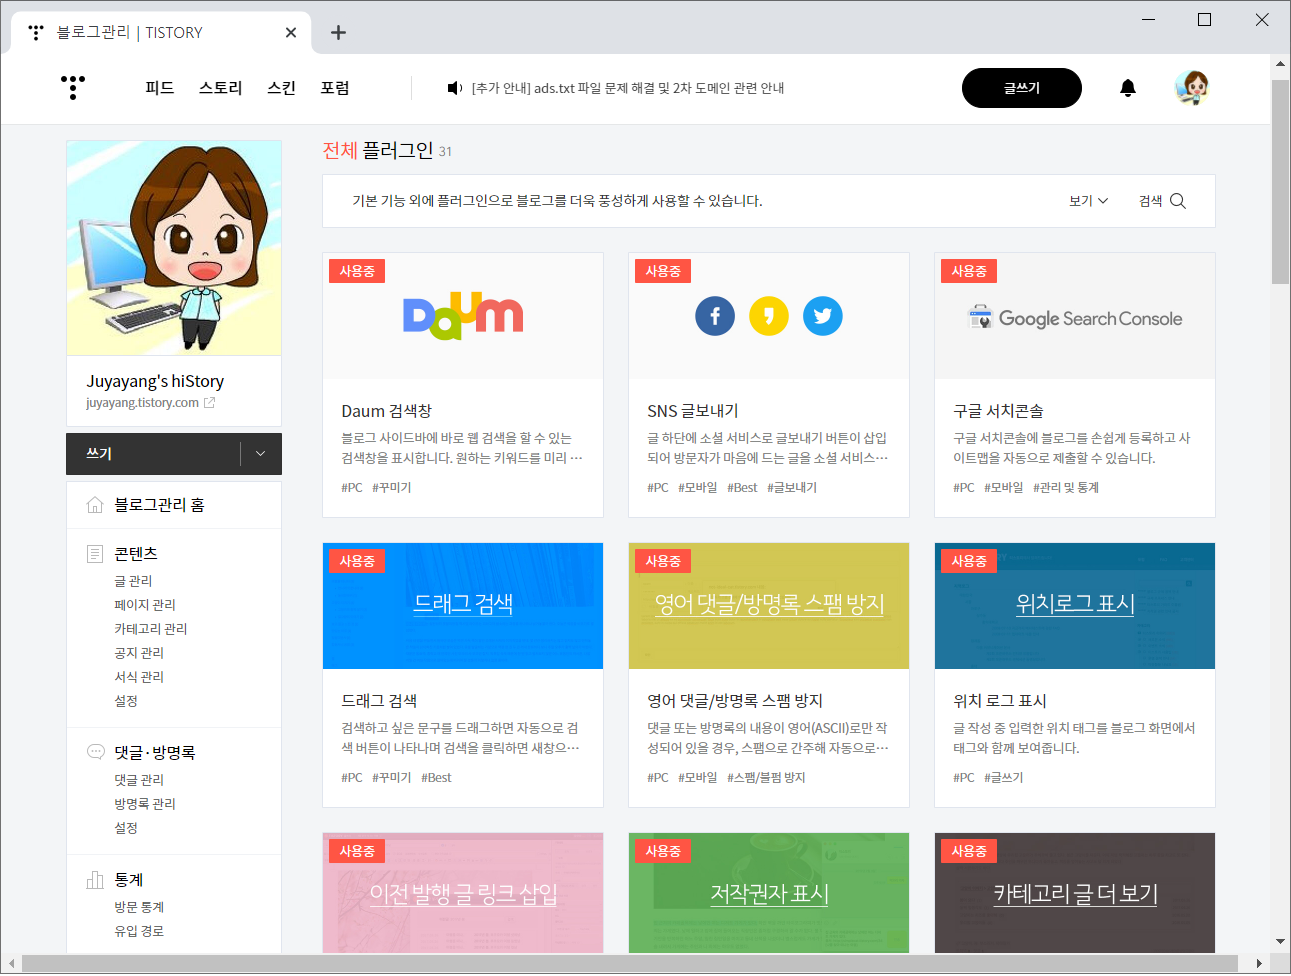Click the black 글쓰기 button

click(1022, 88)
